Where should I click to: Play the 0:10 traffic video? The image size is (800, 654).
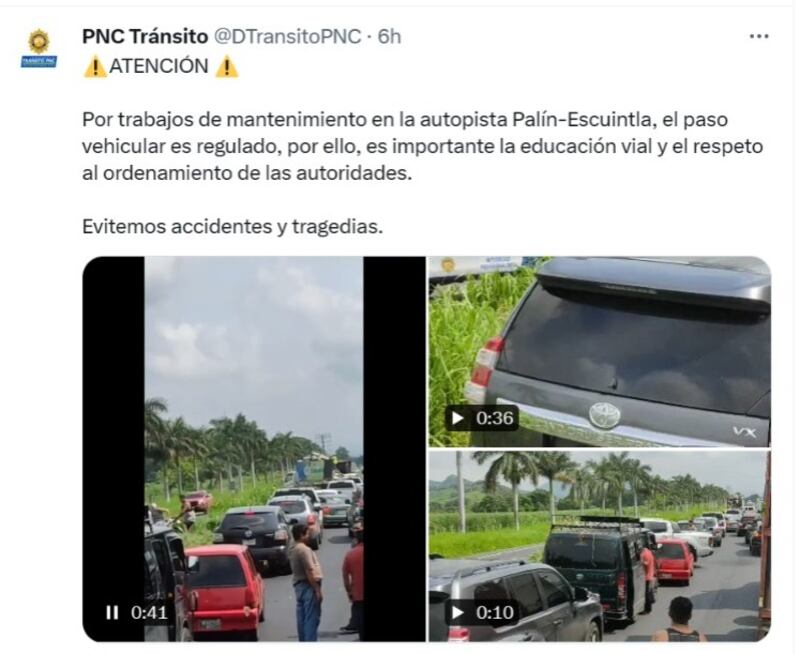coord(458,612)
